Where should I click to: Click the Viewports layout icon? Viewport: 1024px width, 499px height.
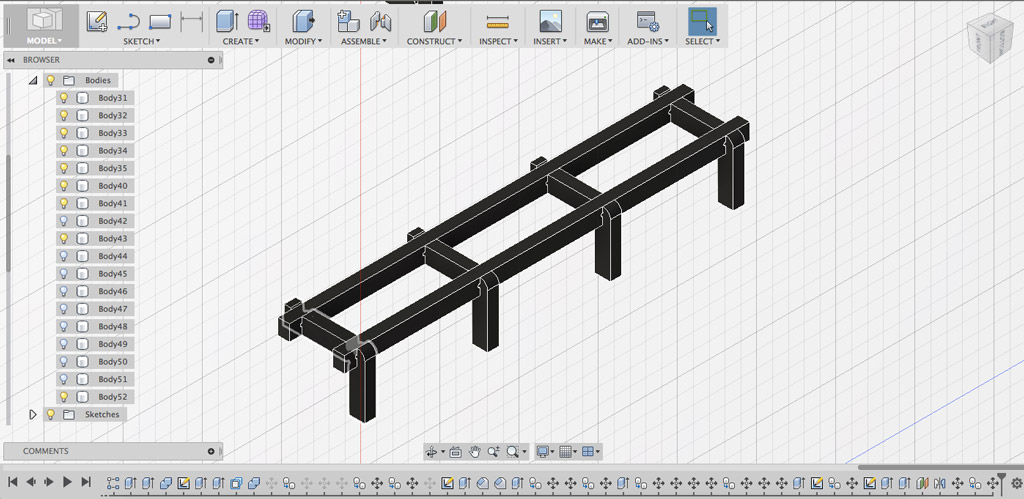(x=588, y=451)
